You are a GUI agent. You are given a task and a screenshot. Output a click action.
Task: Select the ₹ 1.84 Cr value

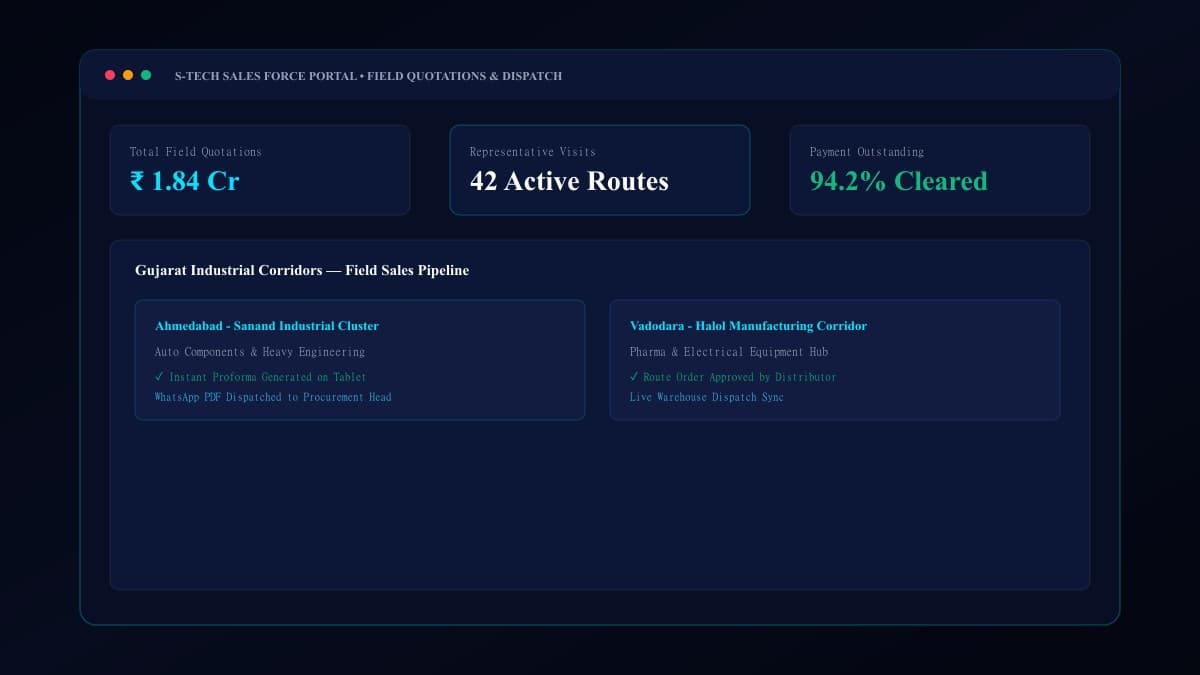pyautogui.click(x=185, y=181)
